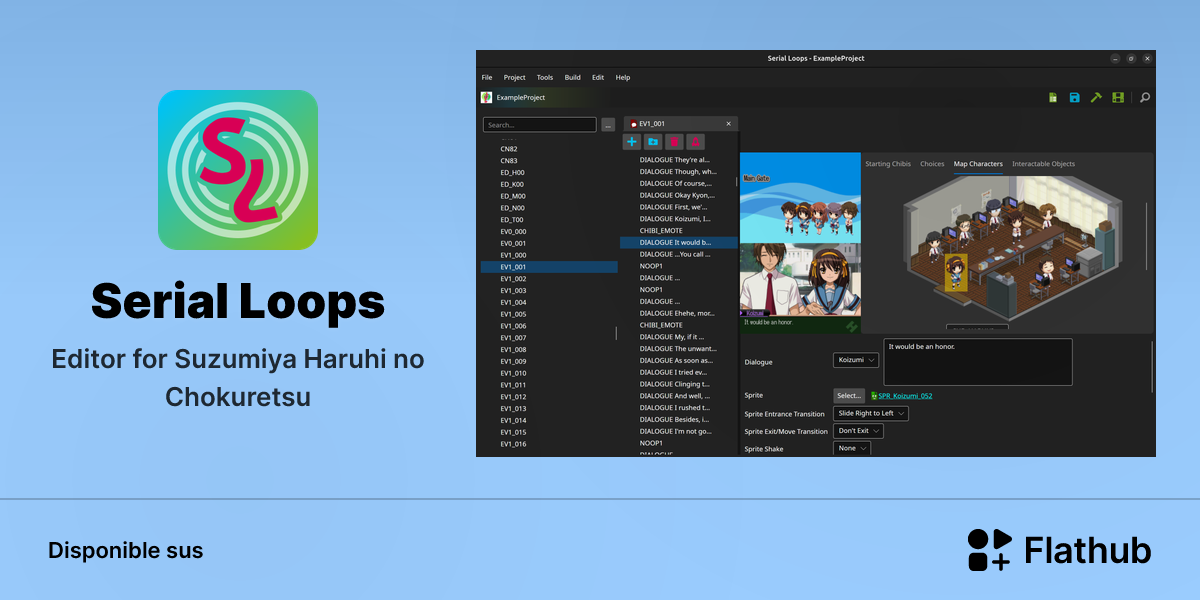Open the Sprite Entrance Transition dropdown
The image size is (1200, 600).
tap(871, 413)
